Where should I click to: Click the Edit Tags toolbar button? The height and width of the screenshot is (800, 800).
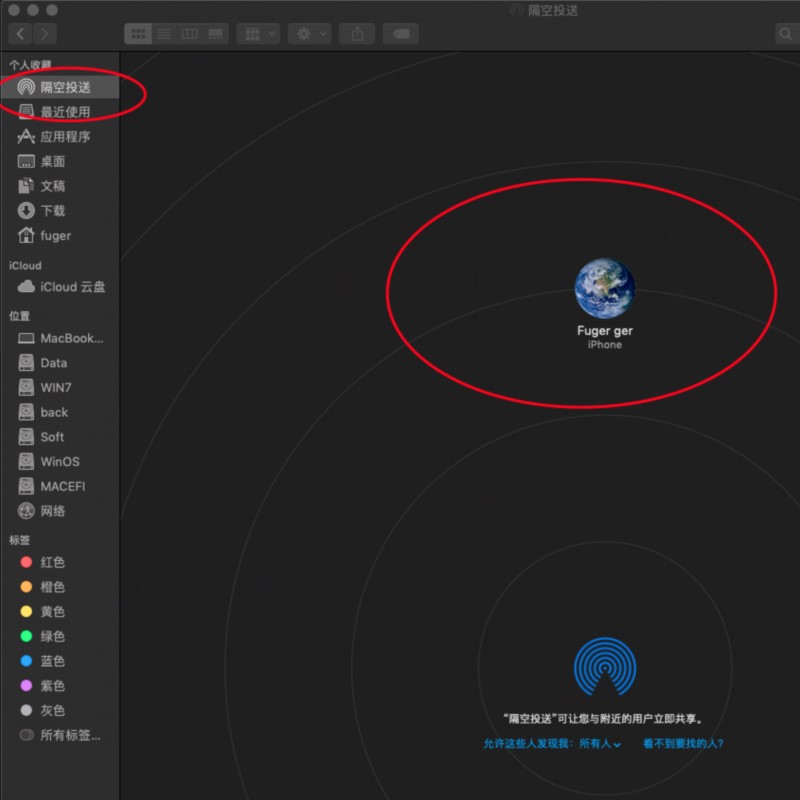pos(401,34)
